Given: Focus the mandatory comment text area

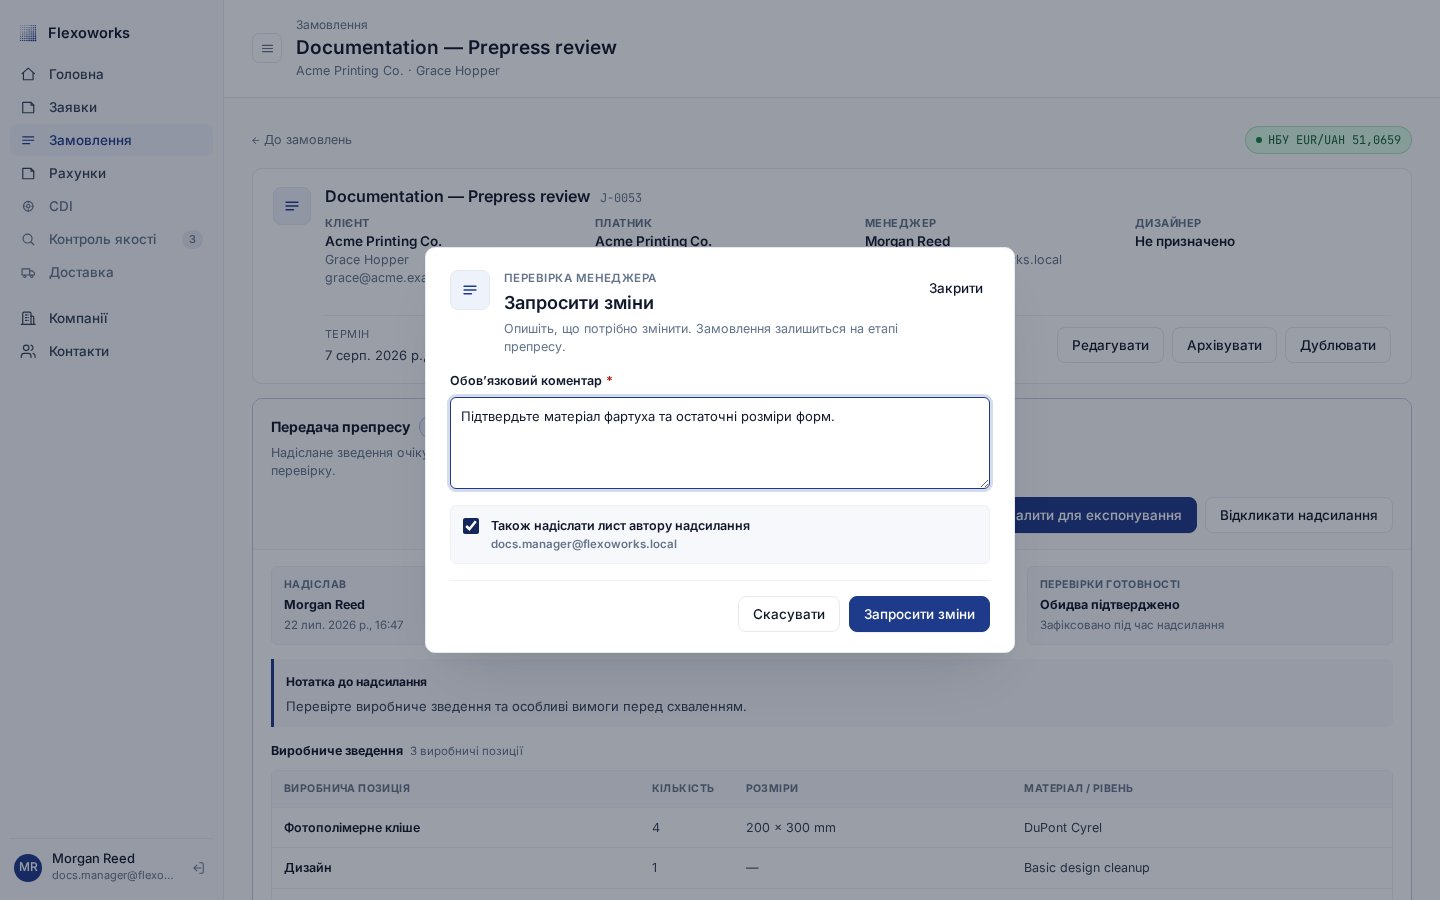Looking at the screenshot, I should (x=720, y=443).
